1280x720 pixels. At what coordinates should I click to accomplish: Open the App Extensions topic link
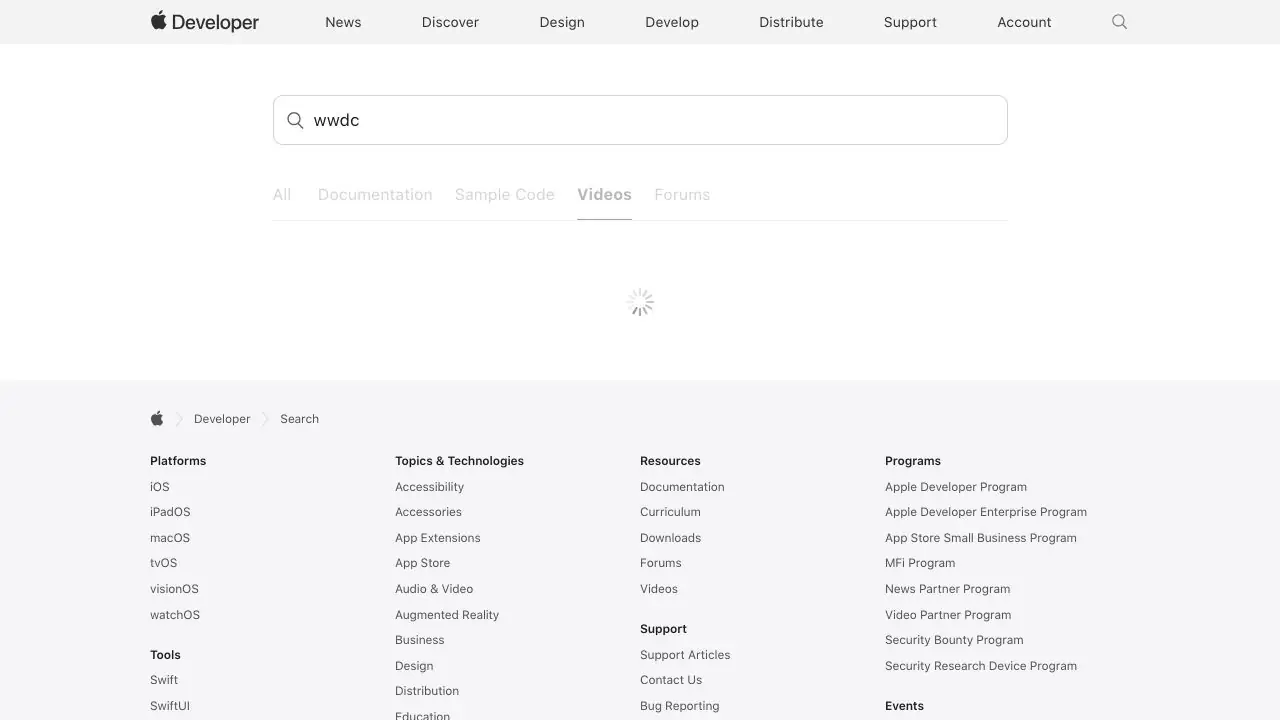click(437, 538)
